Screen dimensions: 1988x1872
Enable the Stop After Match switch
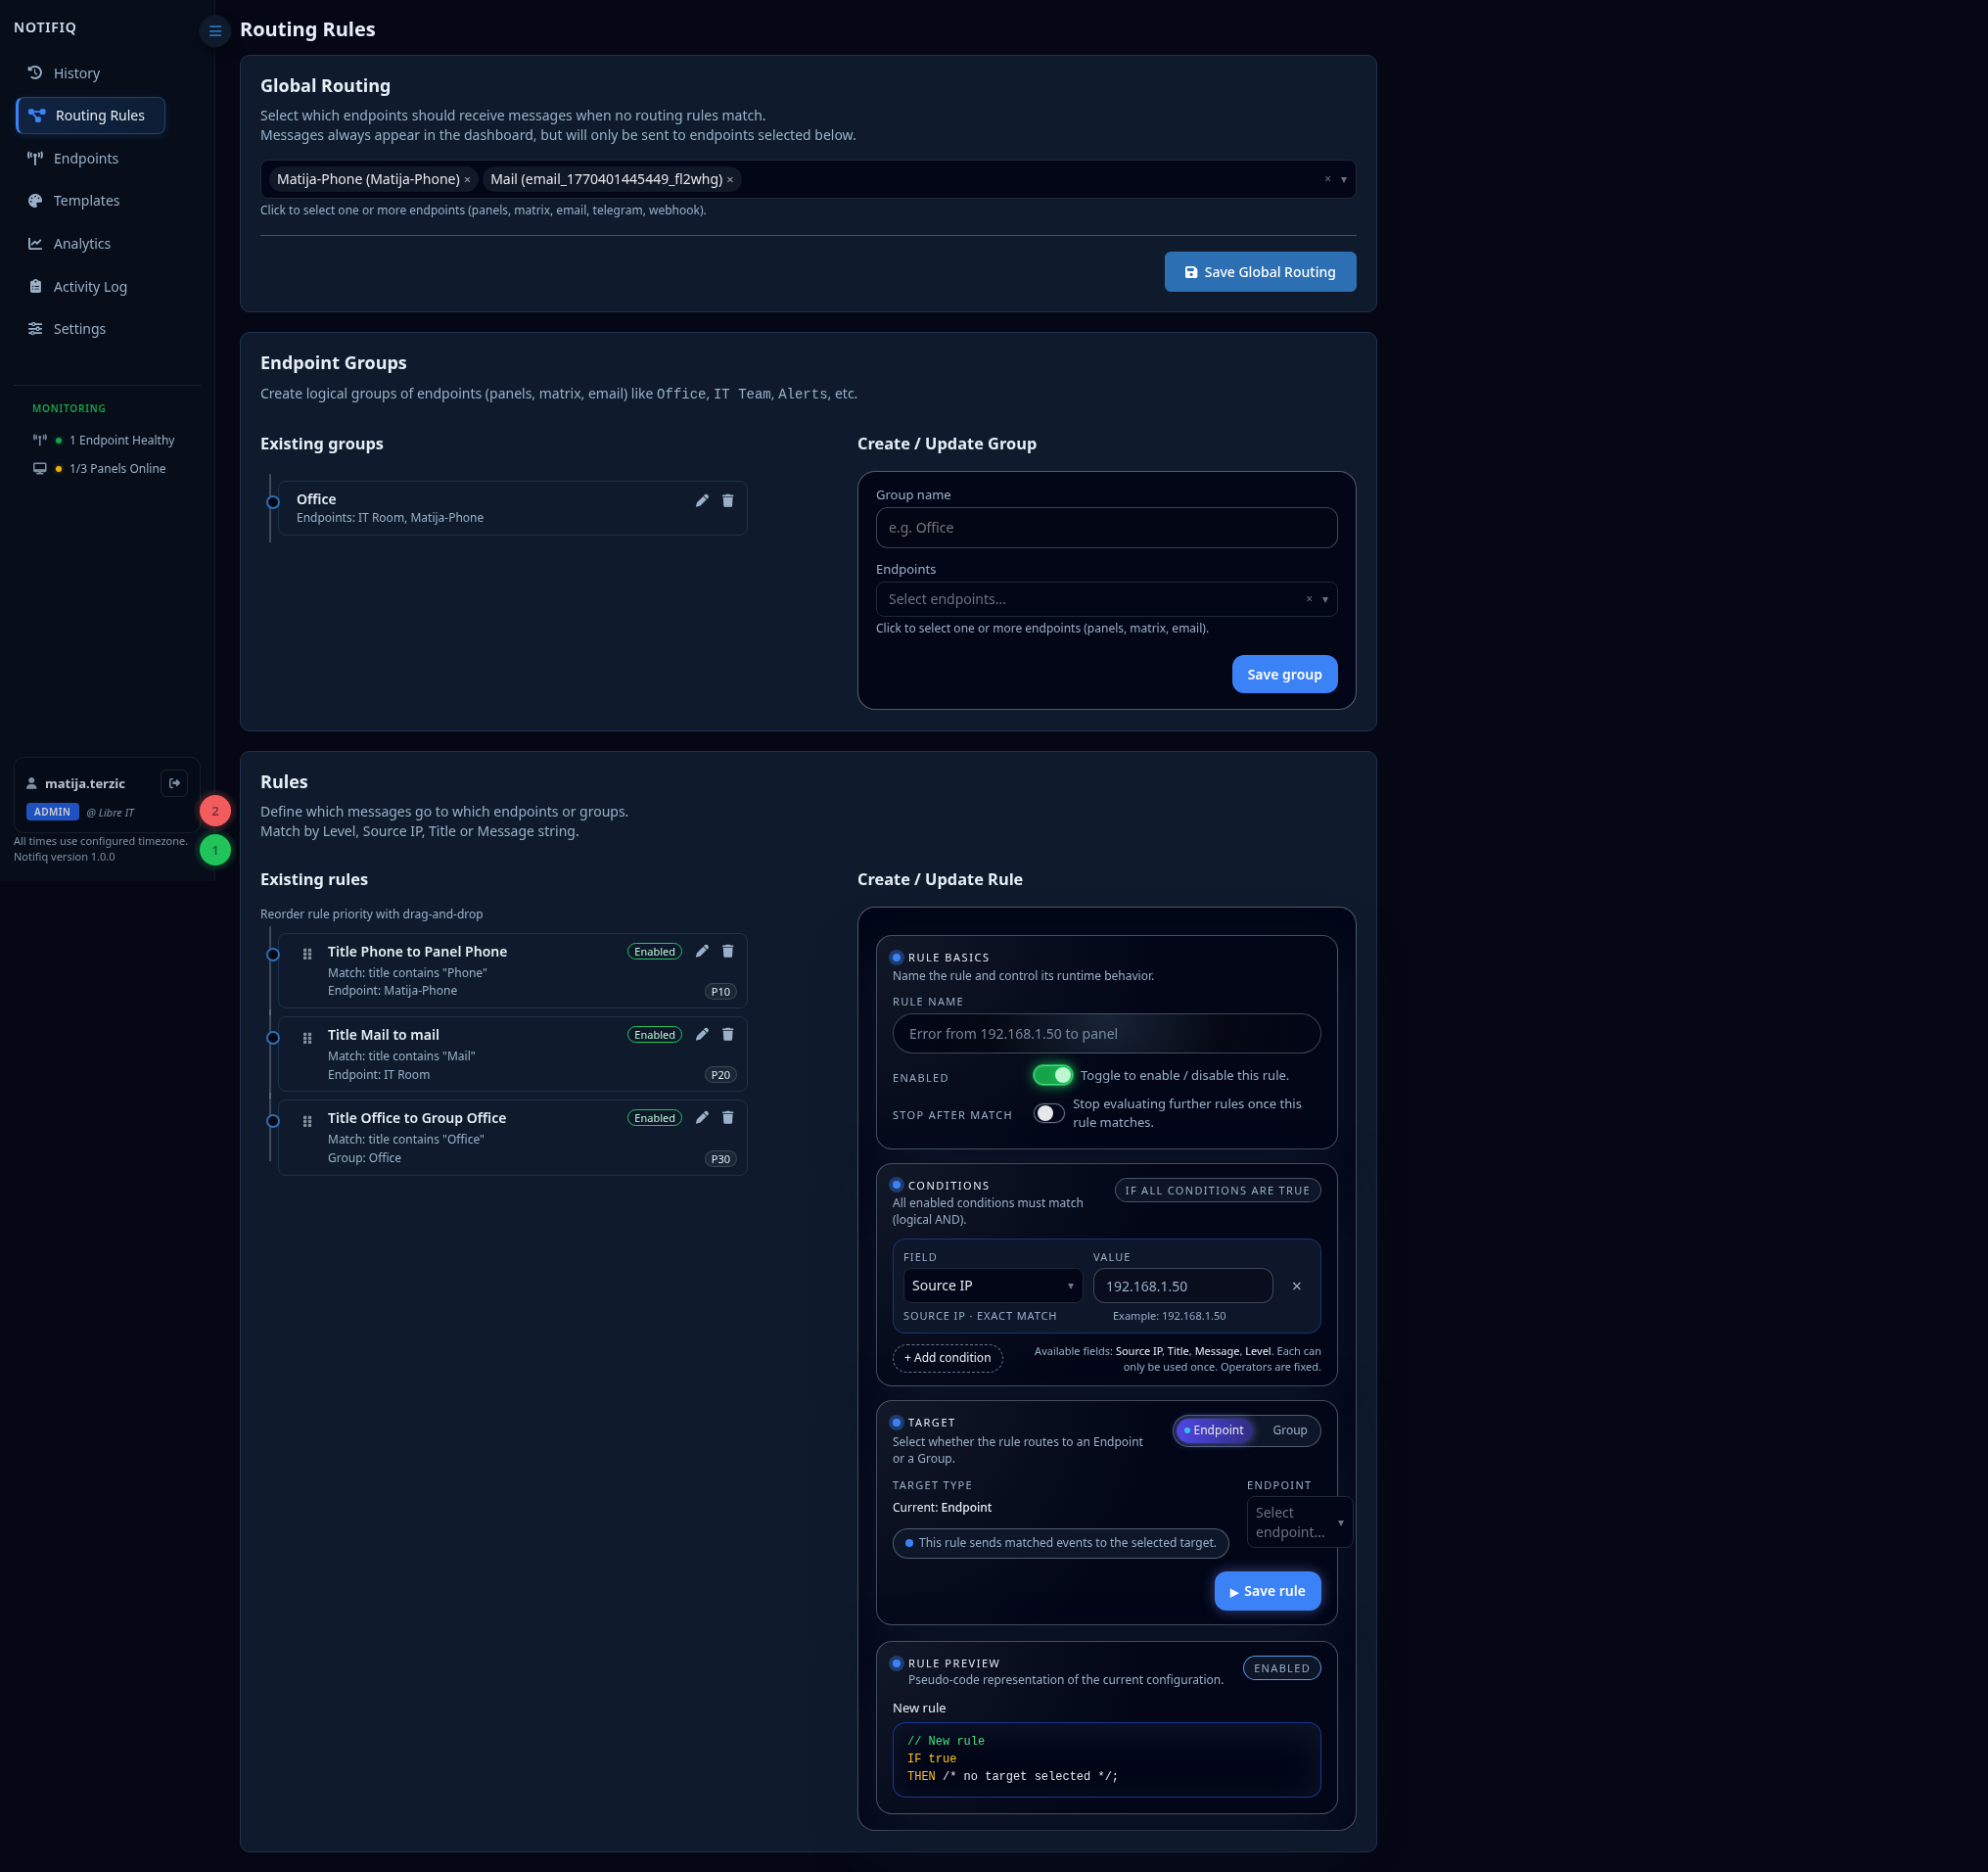pyautogui.click(x=1048, y=1113)
